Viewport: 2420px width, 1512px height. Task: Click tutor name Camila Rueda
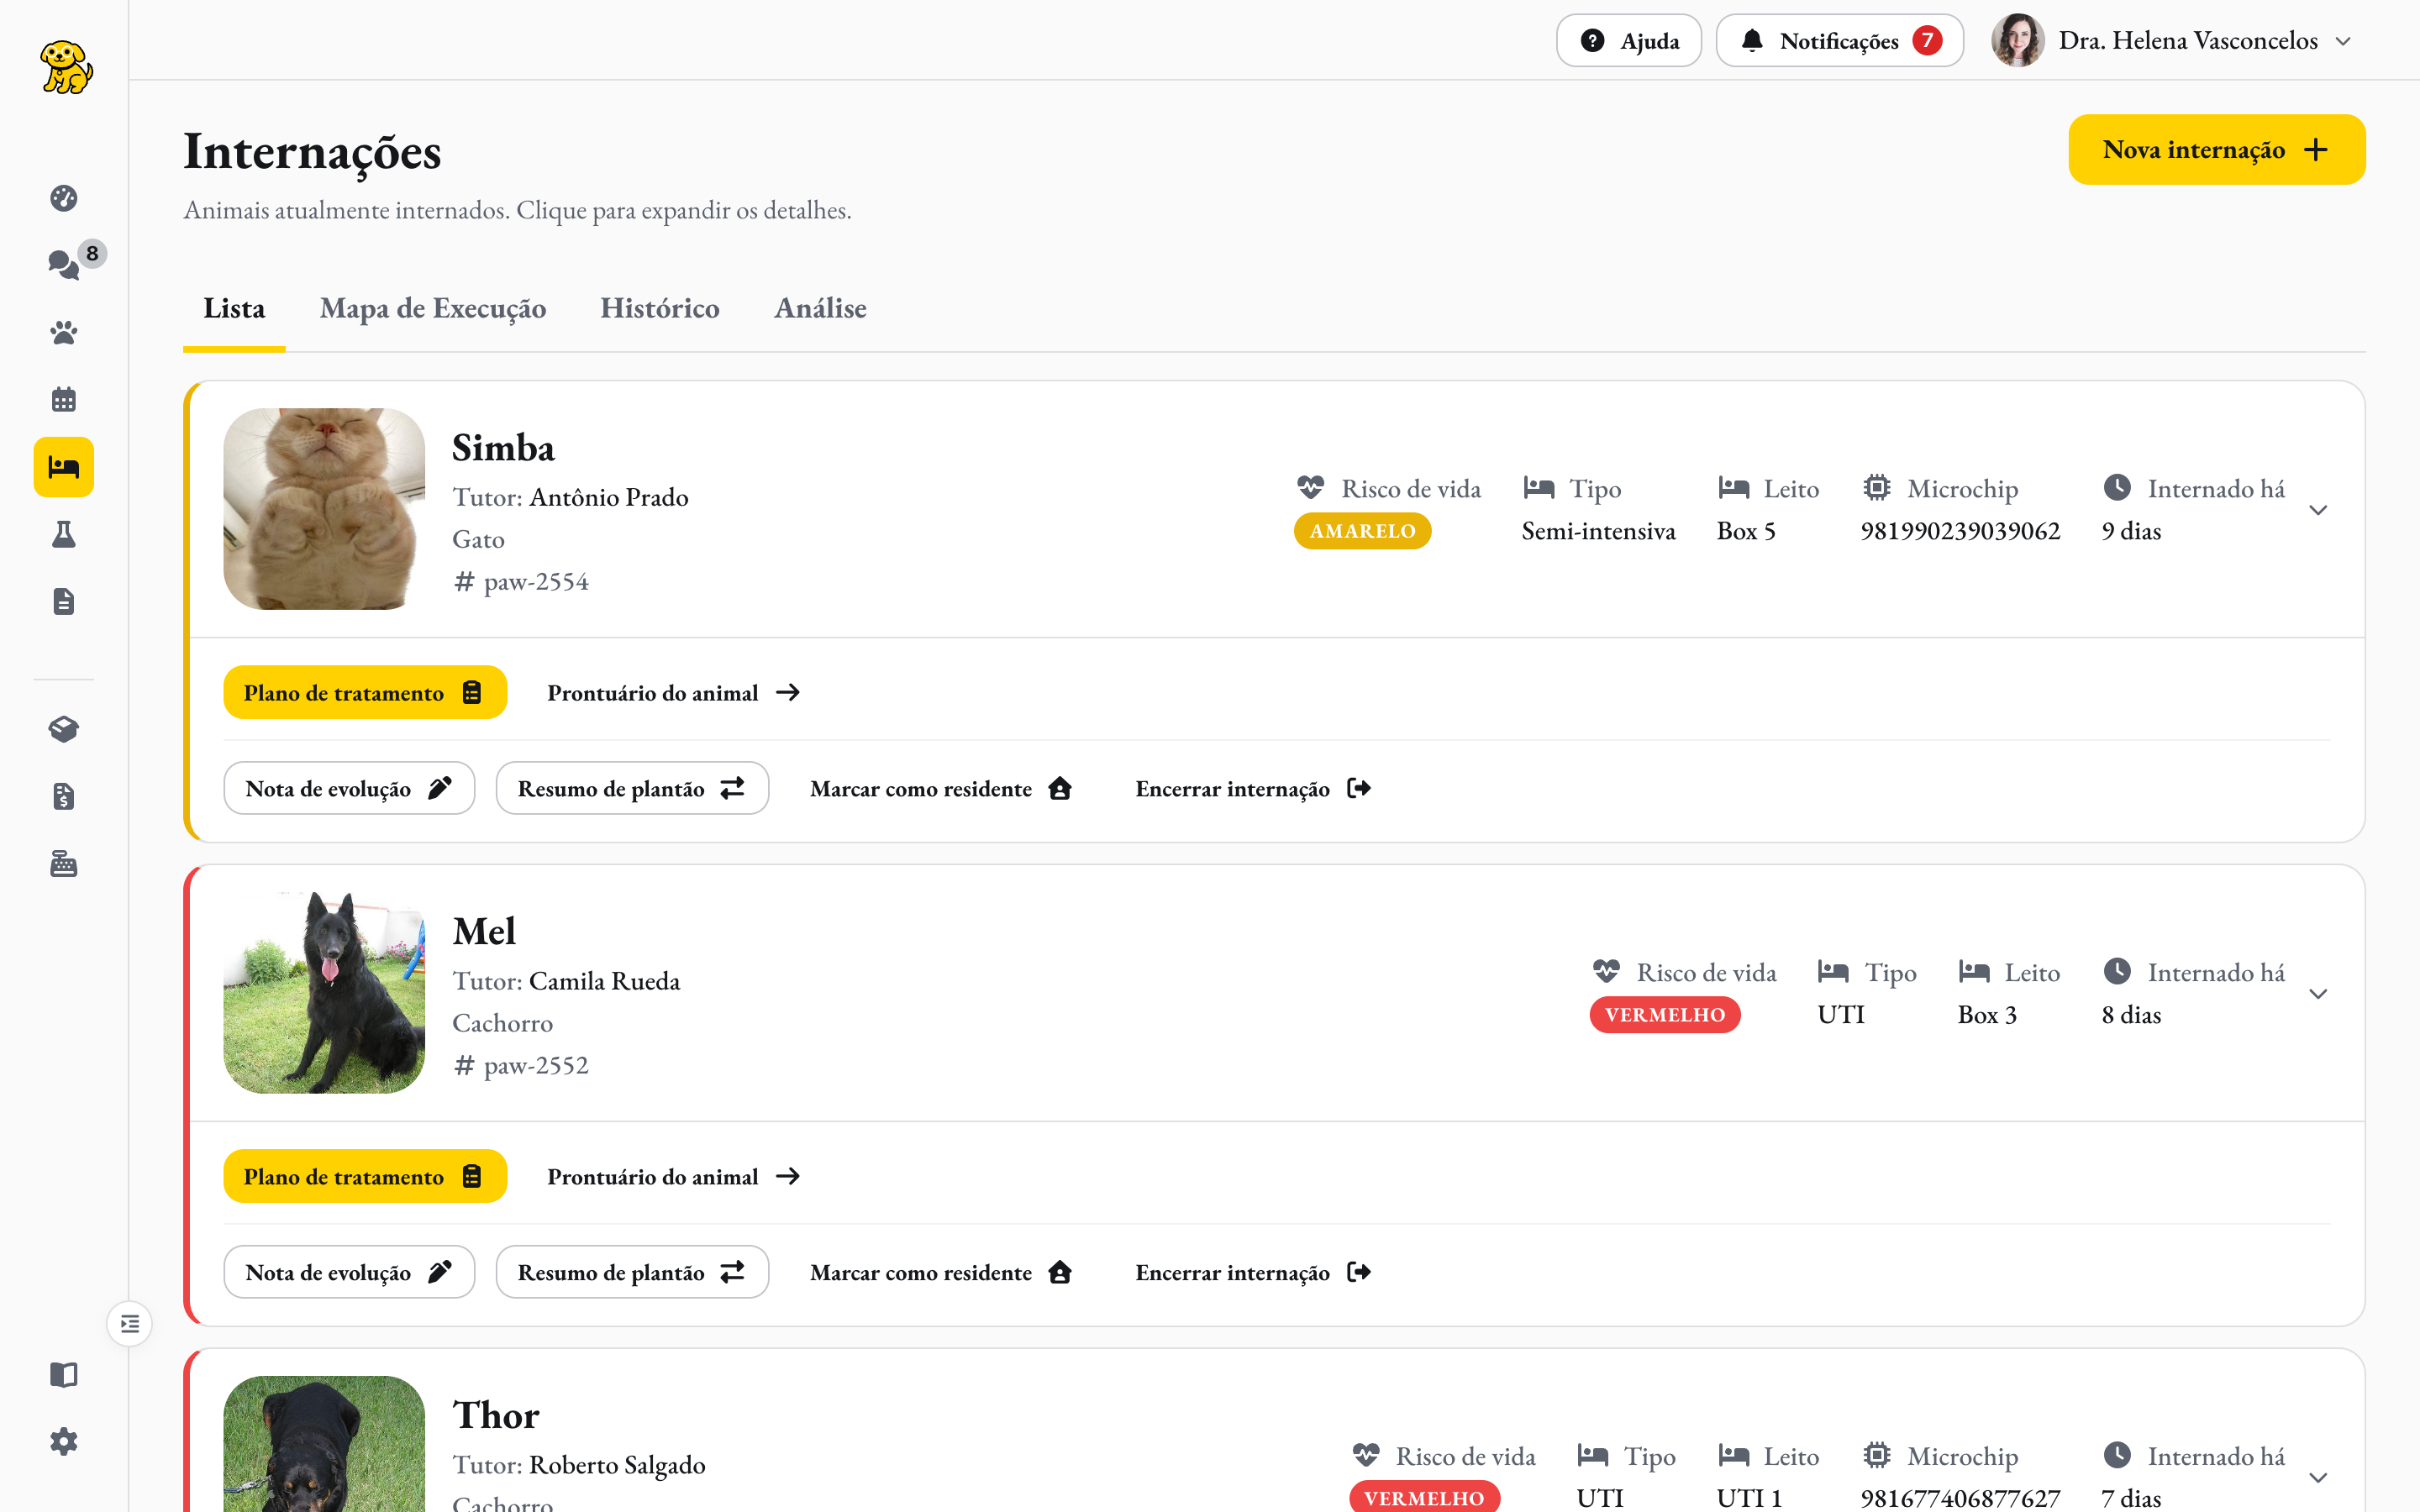pyautogui.click(x=604, y=982)
